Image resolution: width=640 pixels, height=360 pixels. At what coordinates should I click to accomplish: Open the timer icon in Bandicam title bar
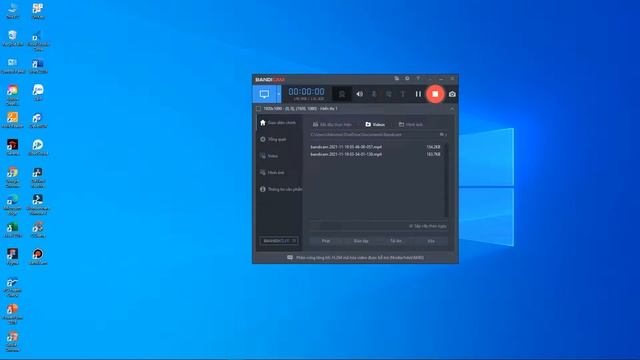coord(407,78)
